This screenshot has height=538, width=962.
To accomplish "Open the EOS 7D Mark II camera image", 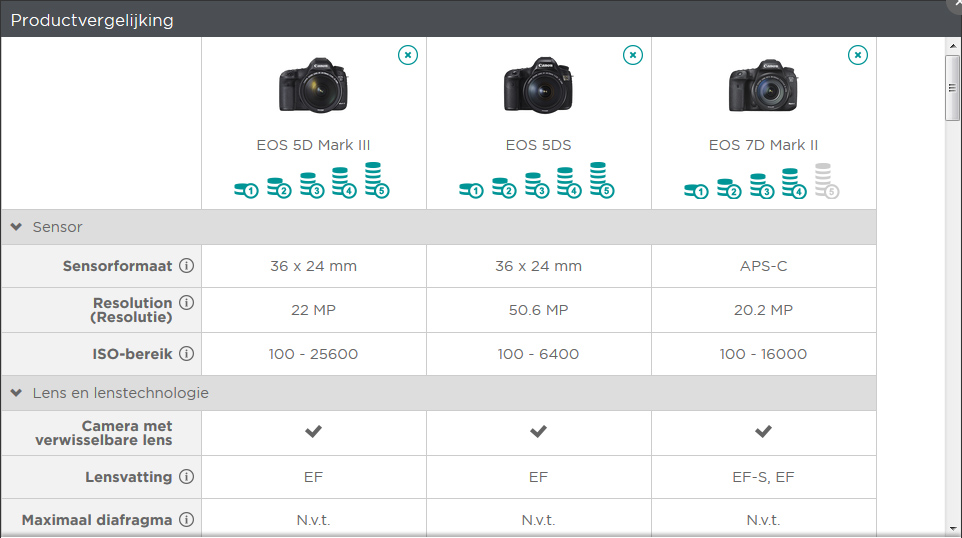I will coord(763,85).
